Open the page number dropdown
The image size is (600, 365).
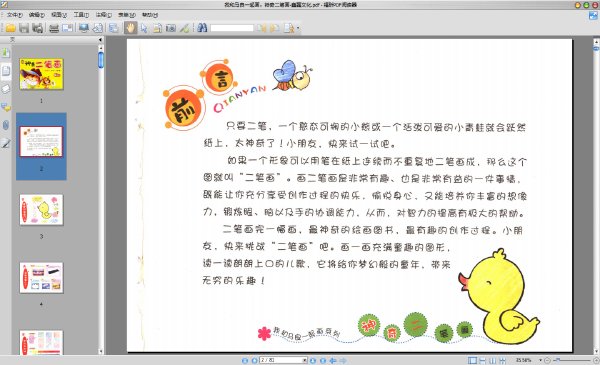click(x=305, y=360)
